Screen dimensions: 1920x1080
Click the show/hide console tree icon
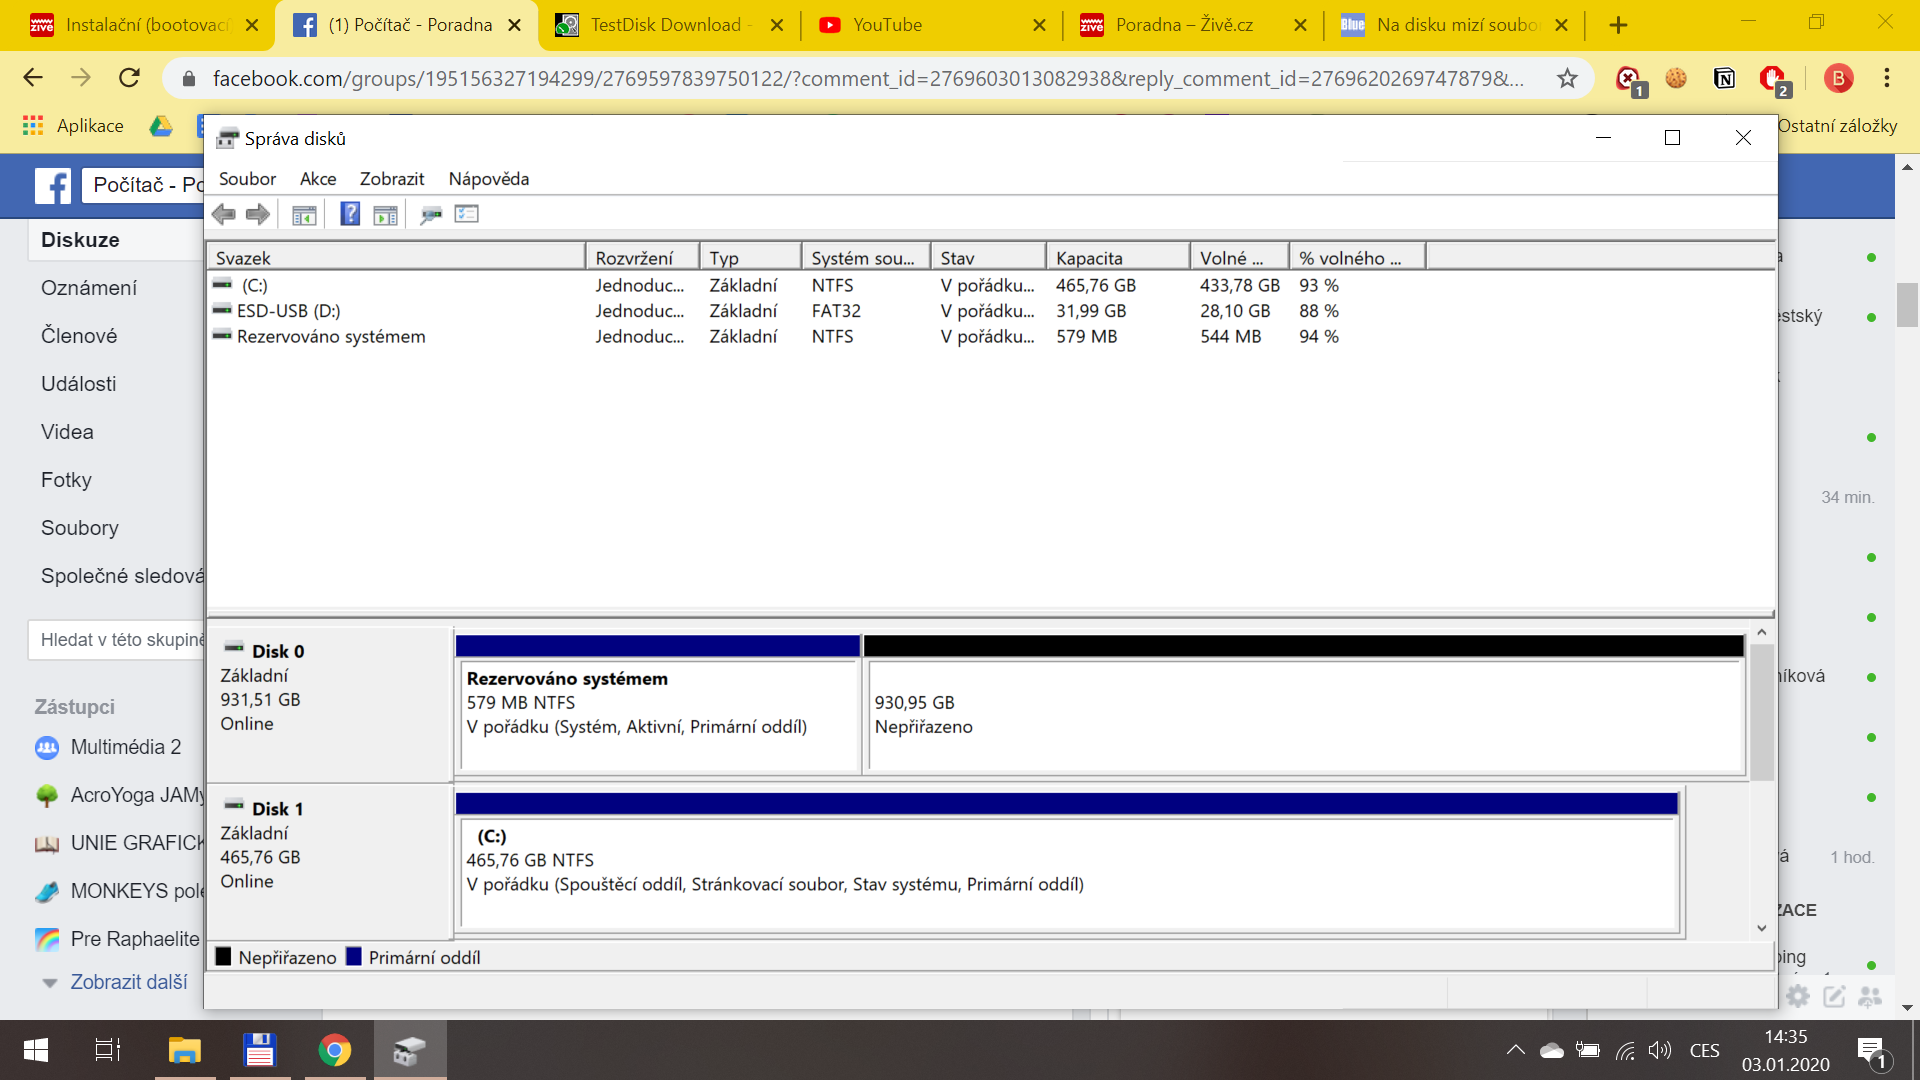[x=304, y=214]
